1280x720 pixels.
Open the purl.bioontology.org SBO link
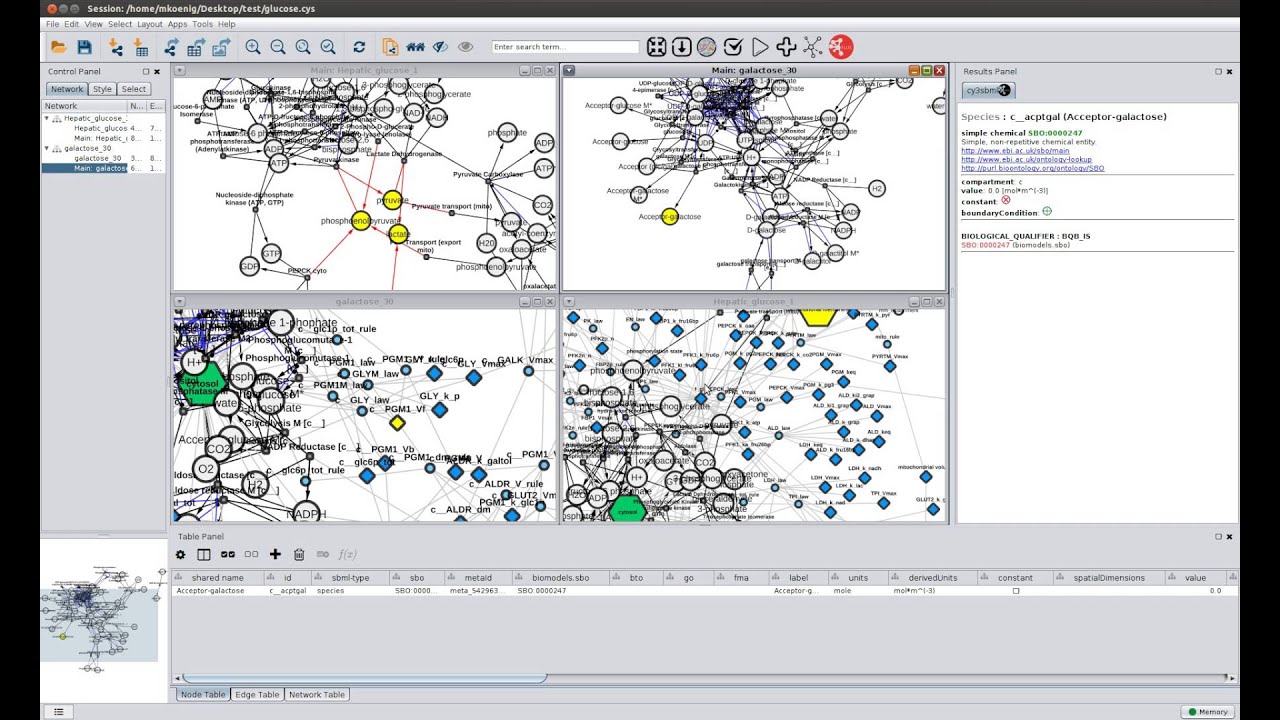click(x=1033, y=168)
